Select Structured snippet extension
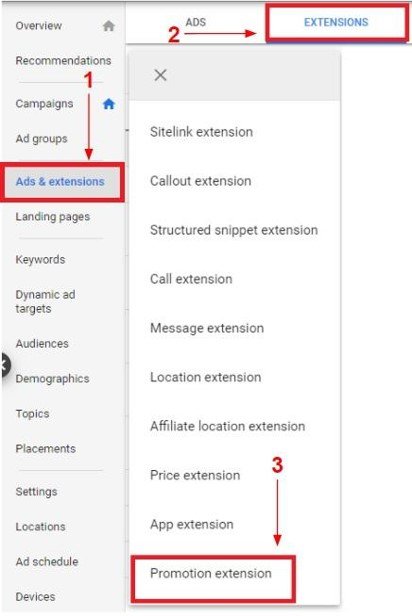Screen dimensions: 412x616 [234, 230]
